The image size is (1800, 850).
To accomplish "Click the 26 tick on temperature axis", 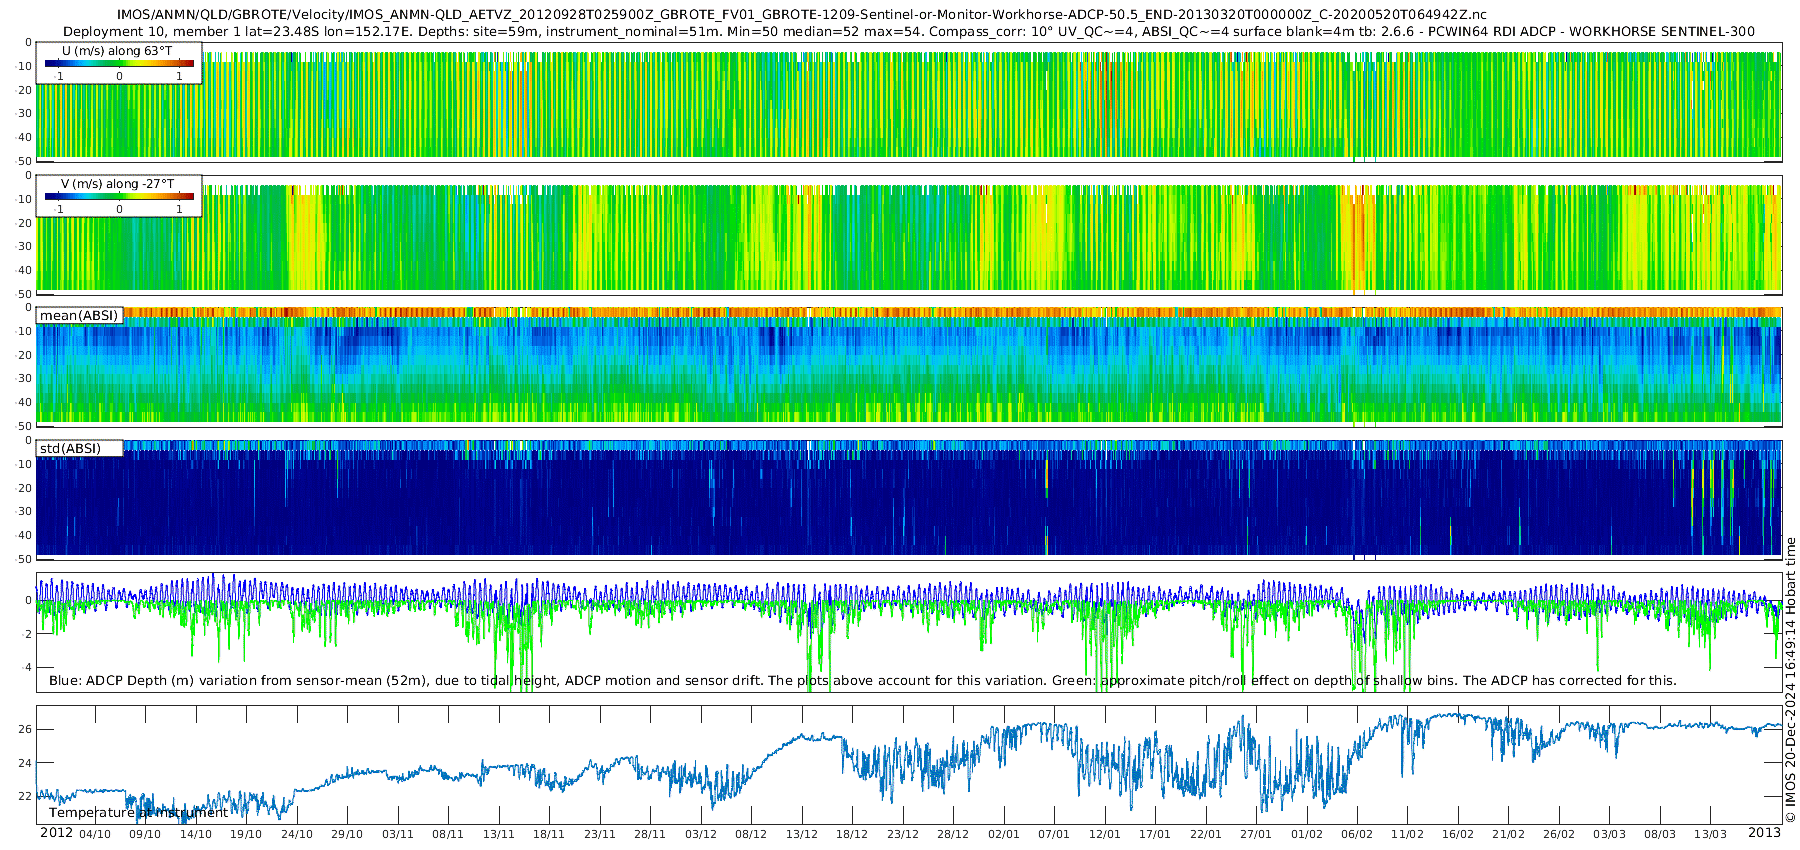I will point(25,730).
